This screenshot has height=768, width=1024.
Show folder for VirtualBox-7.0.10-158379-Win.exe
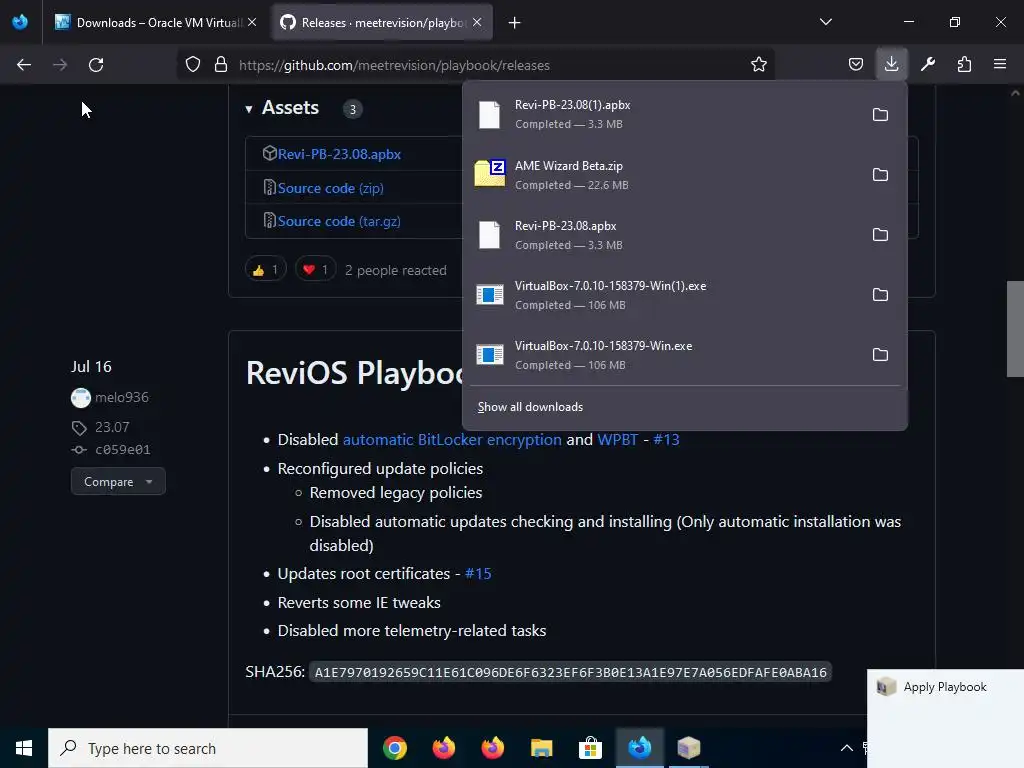click(x=880, y=355)
